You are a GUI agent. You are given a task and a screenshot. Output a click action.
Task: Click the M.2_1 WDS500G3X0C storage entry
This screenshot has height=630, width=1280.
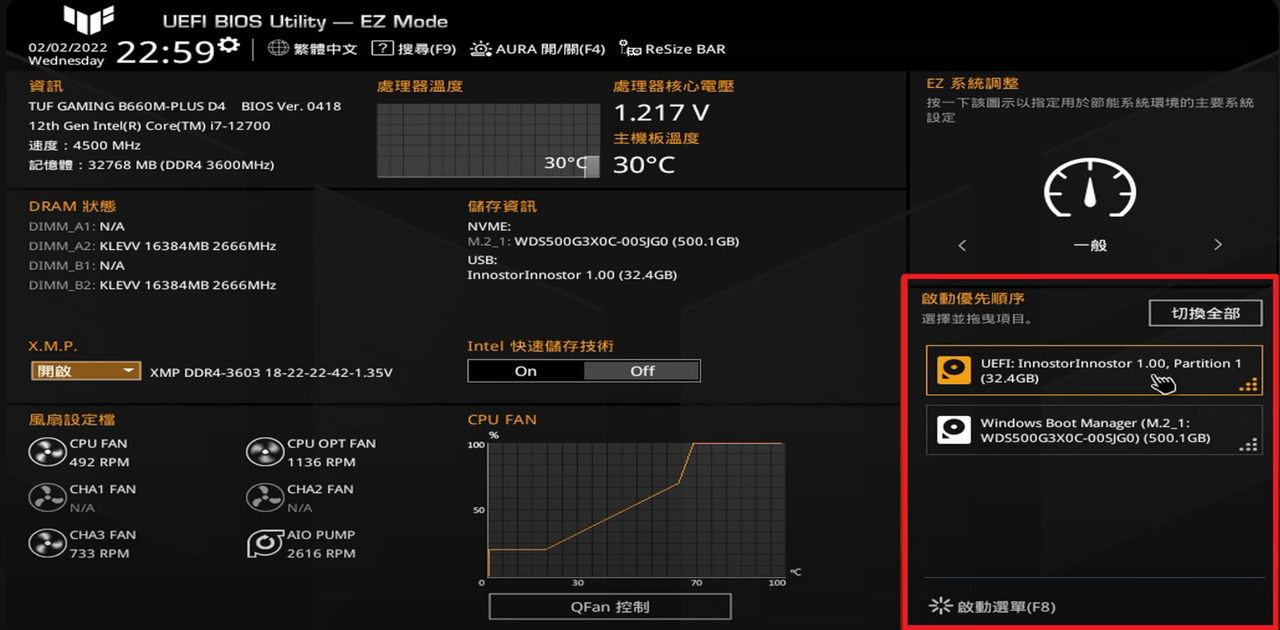[603, 242]
